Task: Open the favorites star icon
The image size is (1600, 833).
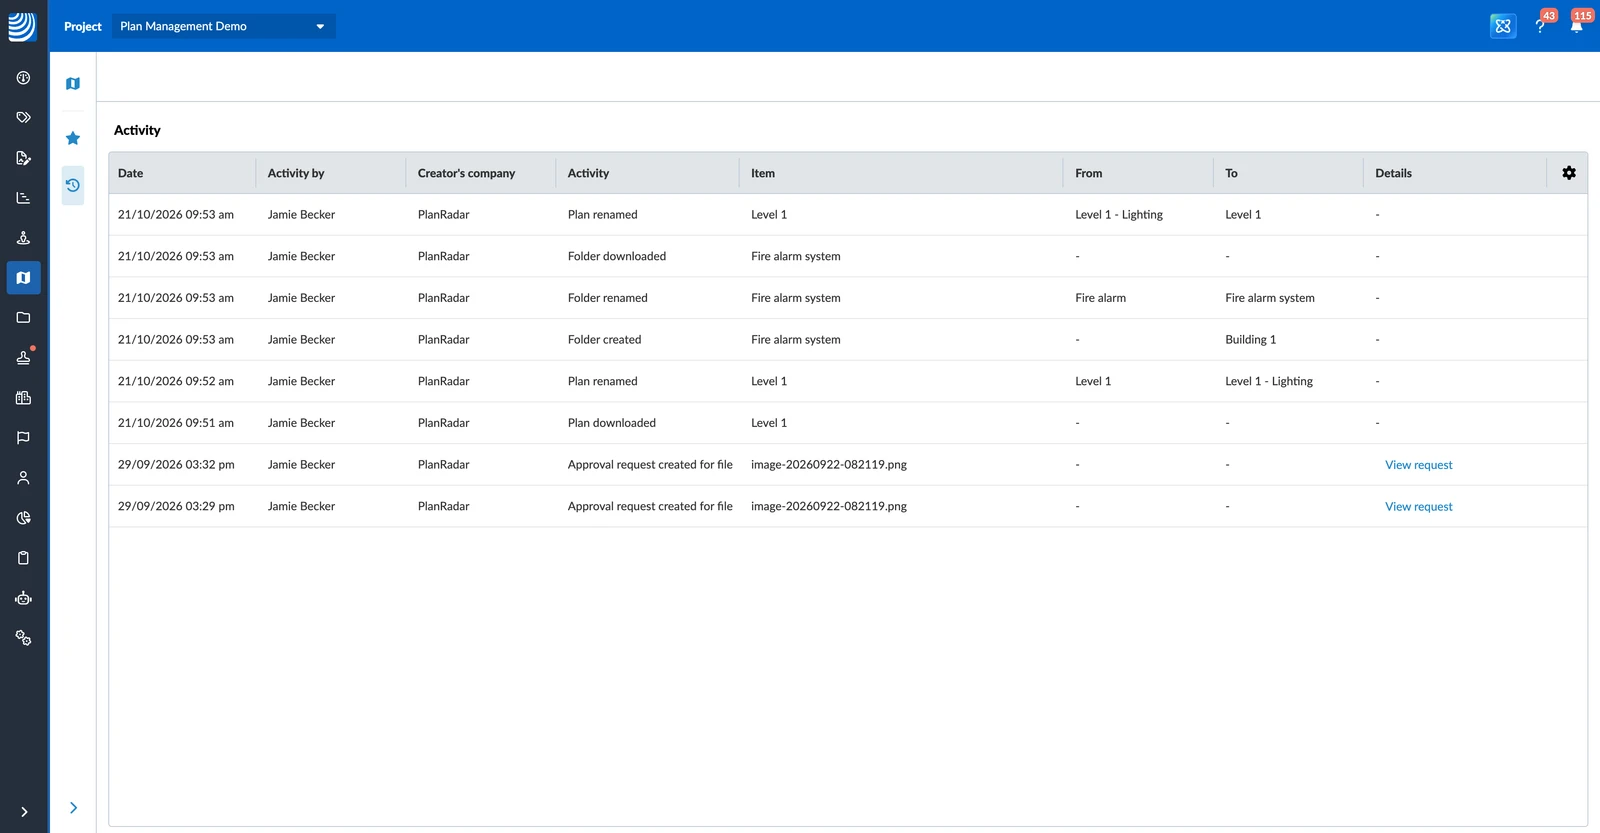Action: tap(73, 138)
